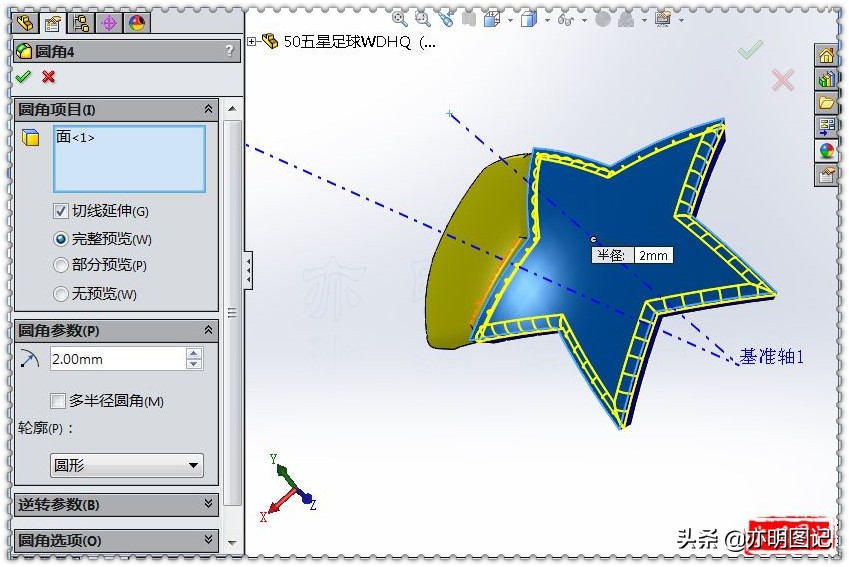This screenshot has height=567, width=849.
Task: Open the Design Library task pane icon
Action: point(826,79)
